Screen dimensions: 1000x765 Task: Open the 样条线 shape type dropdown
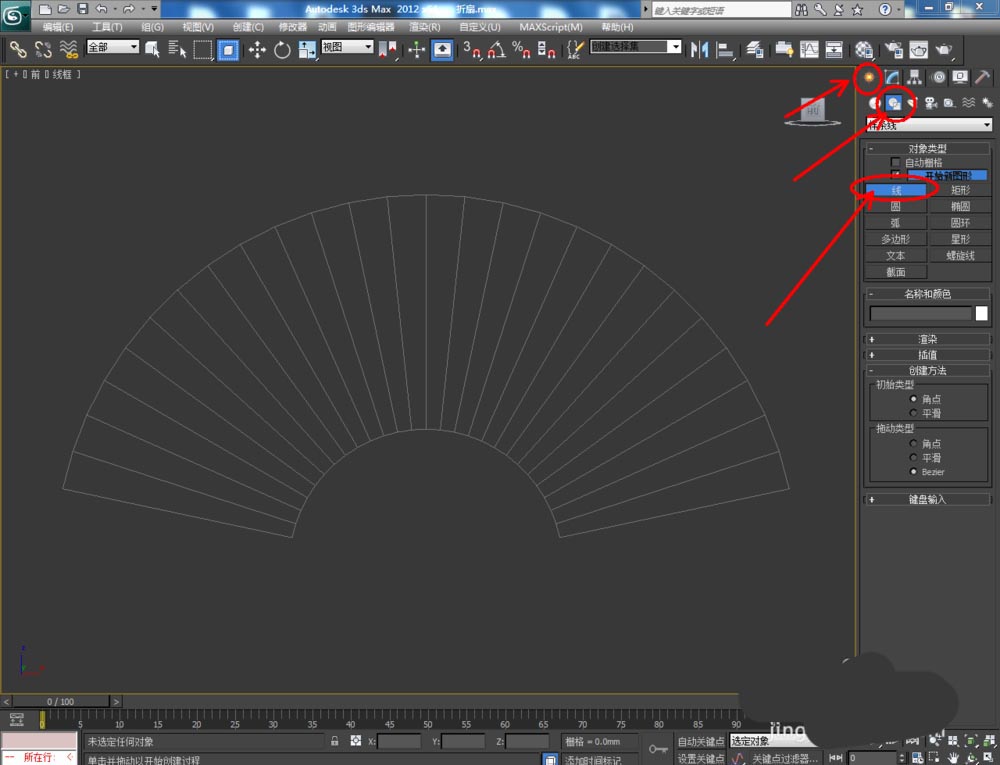click(x=929, y=125)
